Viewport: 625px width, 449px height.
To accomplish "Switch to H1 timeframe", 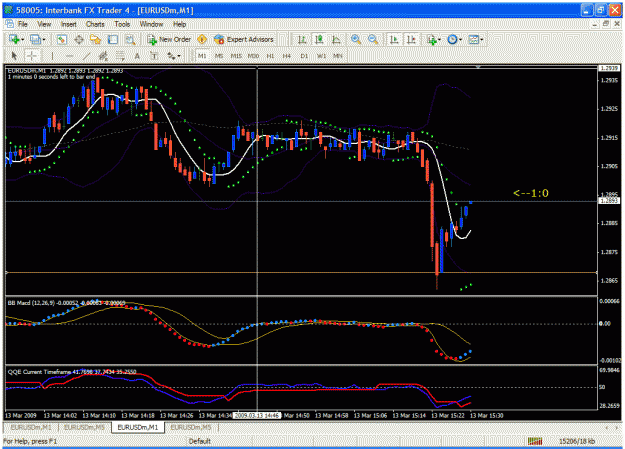I will [x=270, y=56].
